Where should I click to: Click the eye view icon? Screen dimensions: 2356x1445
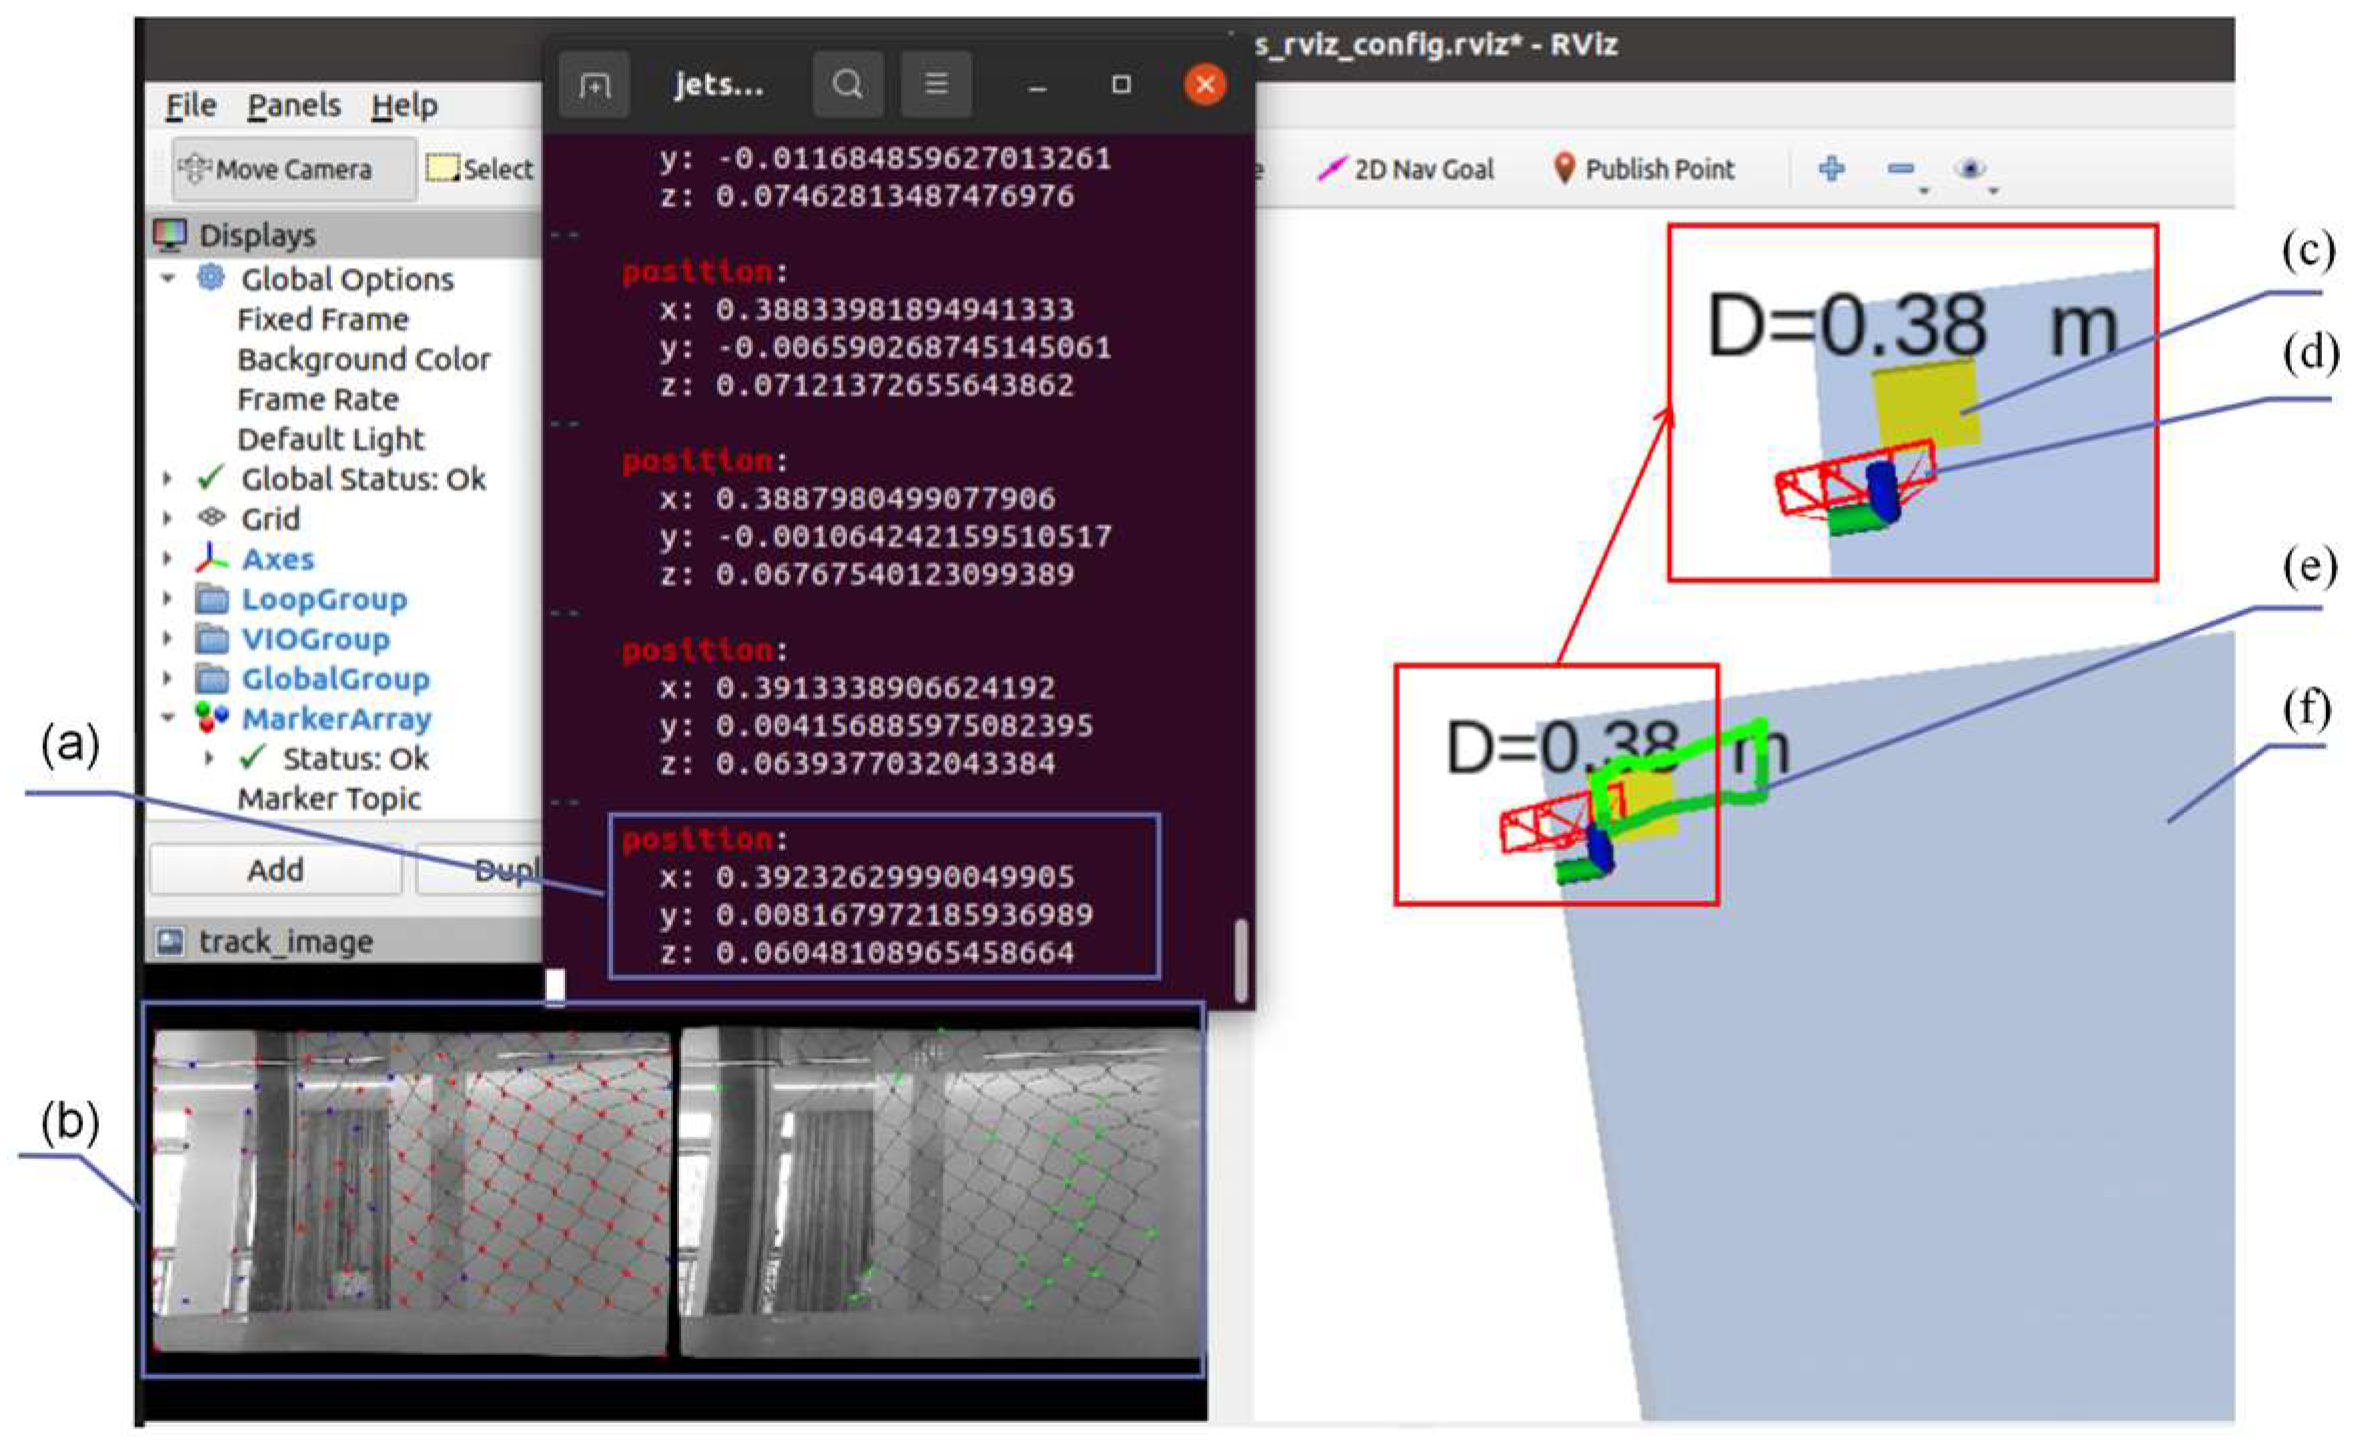[x=1970, y=169]
